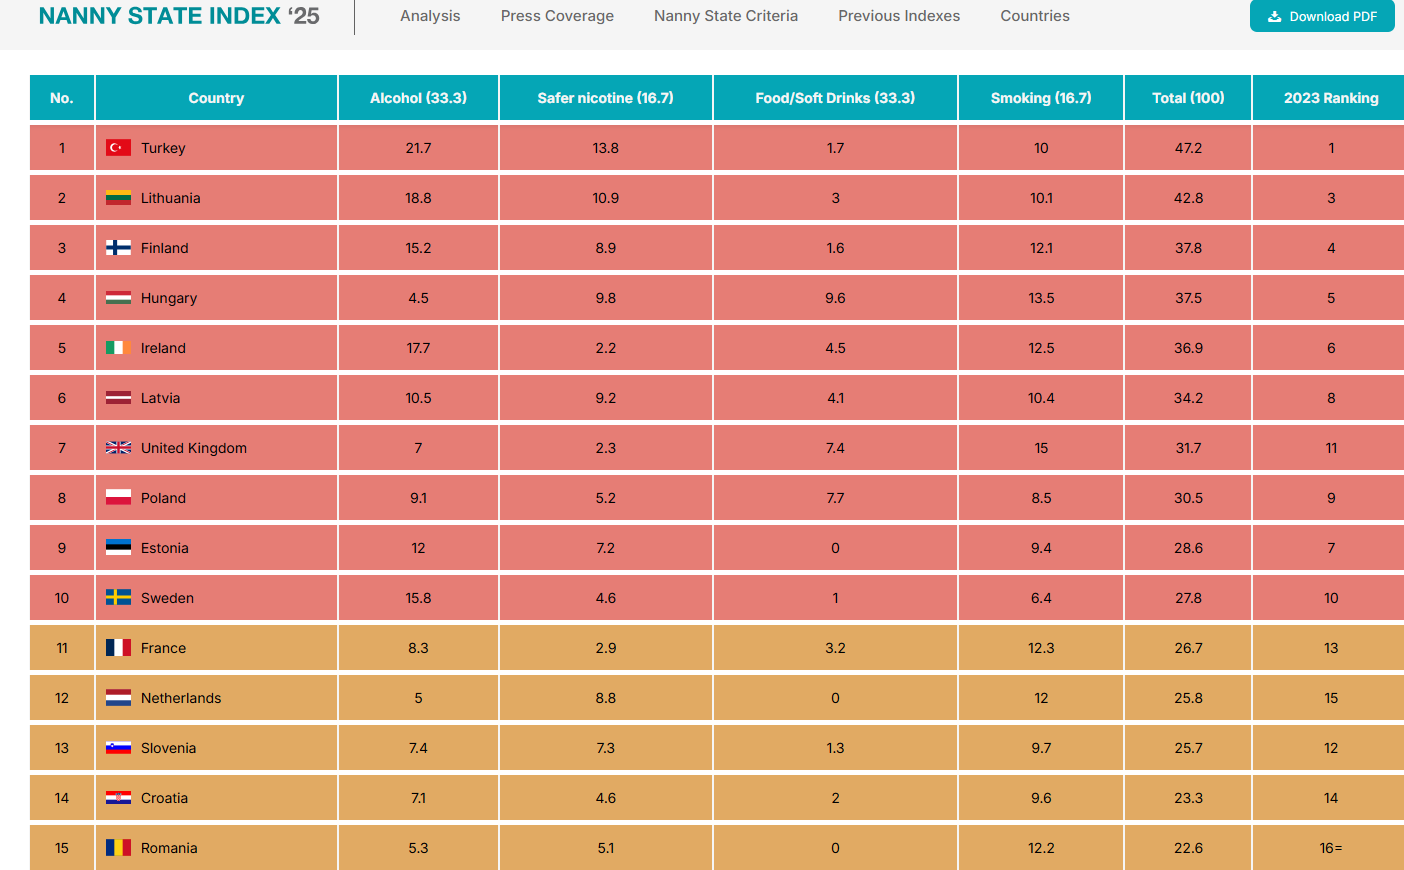Screen dimensions: 1404x870
Task: Click the Ireland flag icon
Action: 118,348
